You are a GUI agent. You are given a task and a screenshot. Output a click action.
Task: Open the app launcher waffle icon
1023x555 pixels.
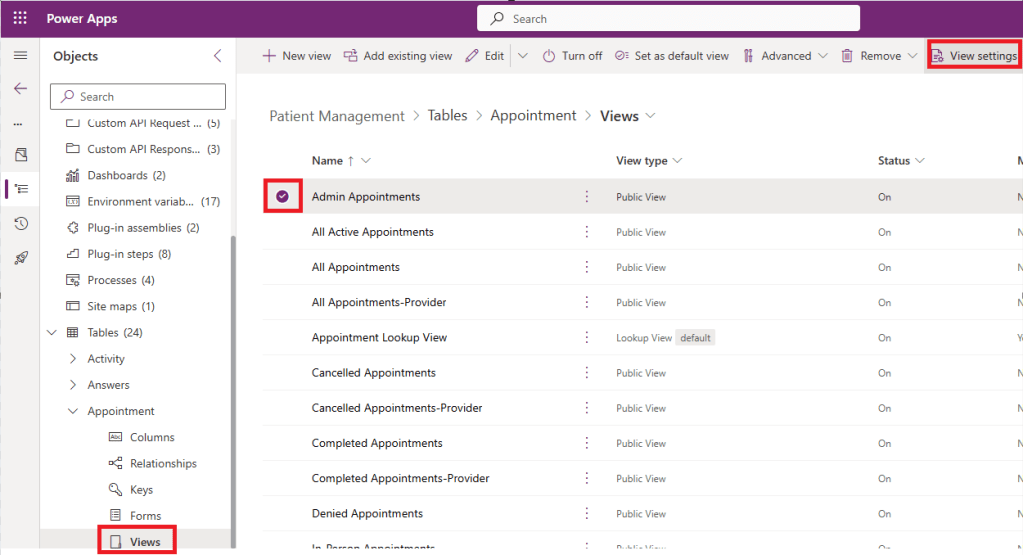click(x=20, y=18)
